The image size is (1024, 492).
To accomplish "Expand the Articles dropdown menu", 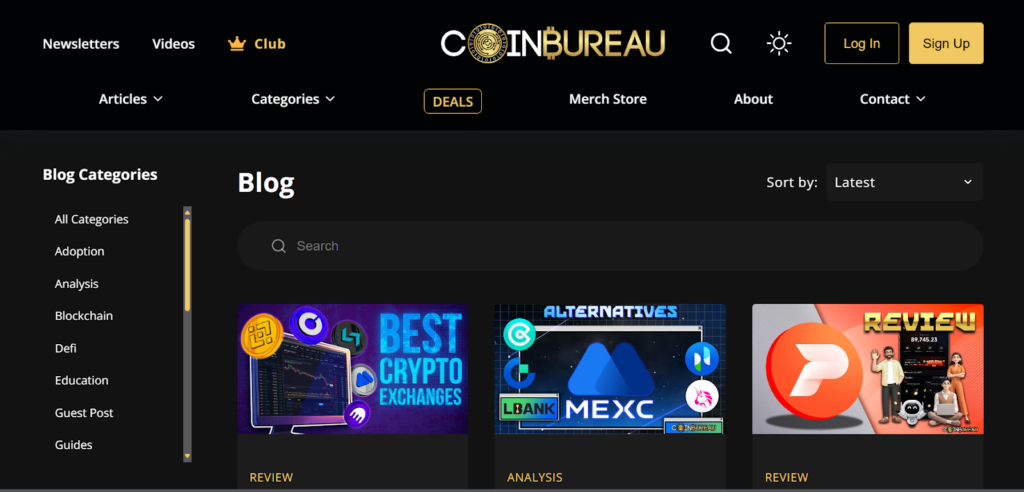I will click(131, 99).
